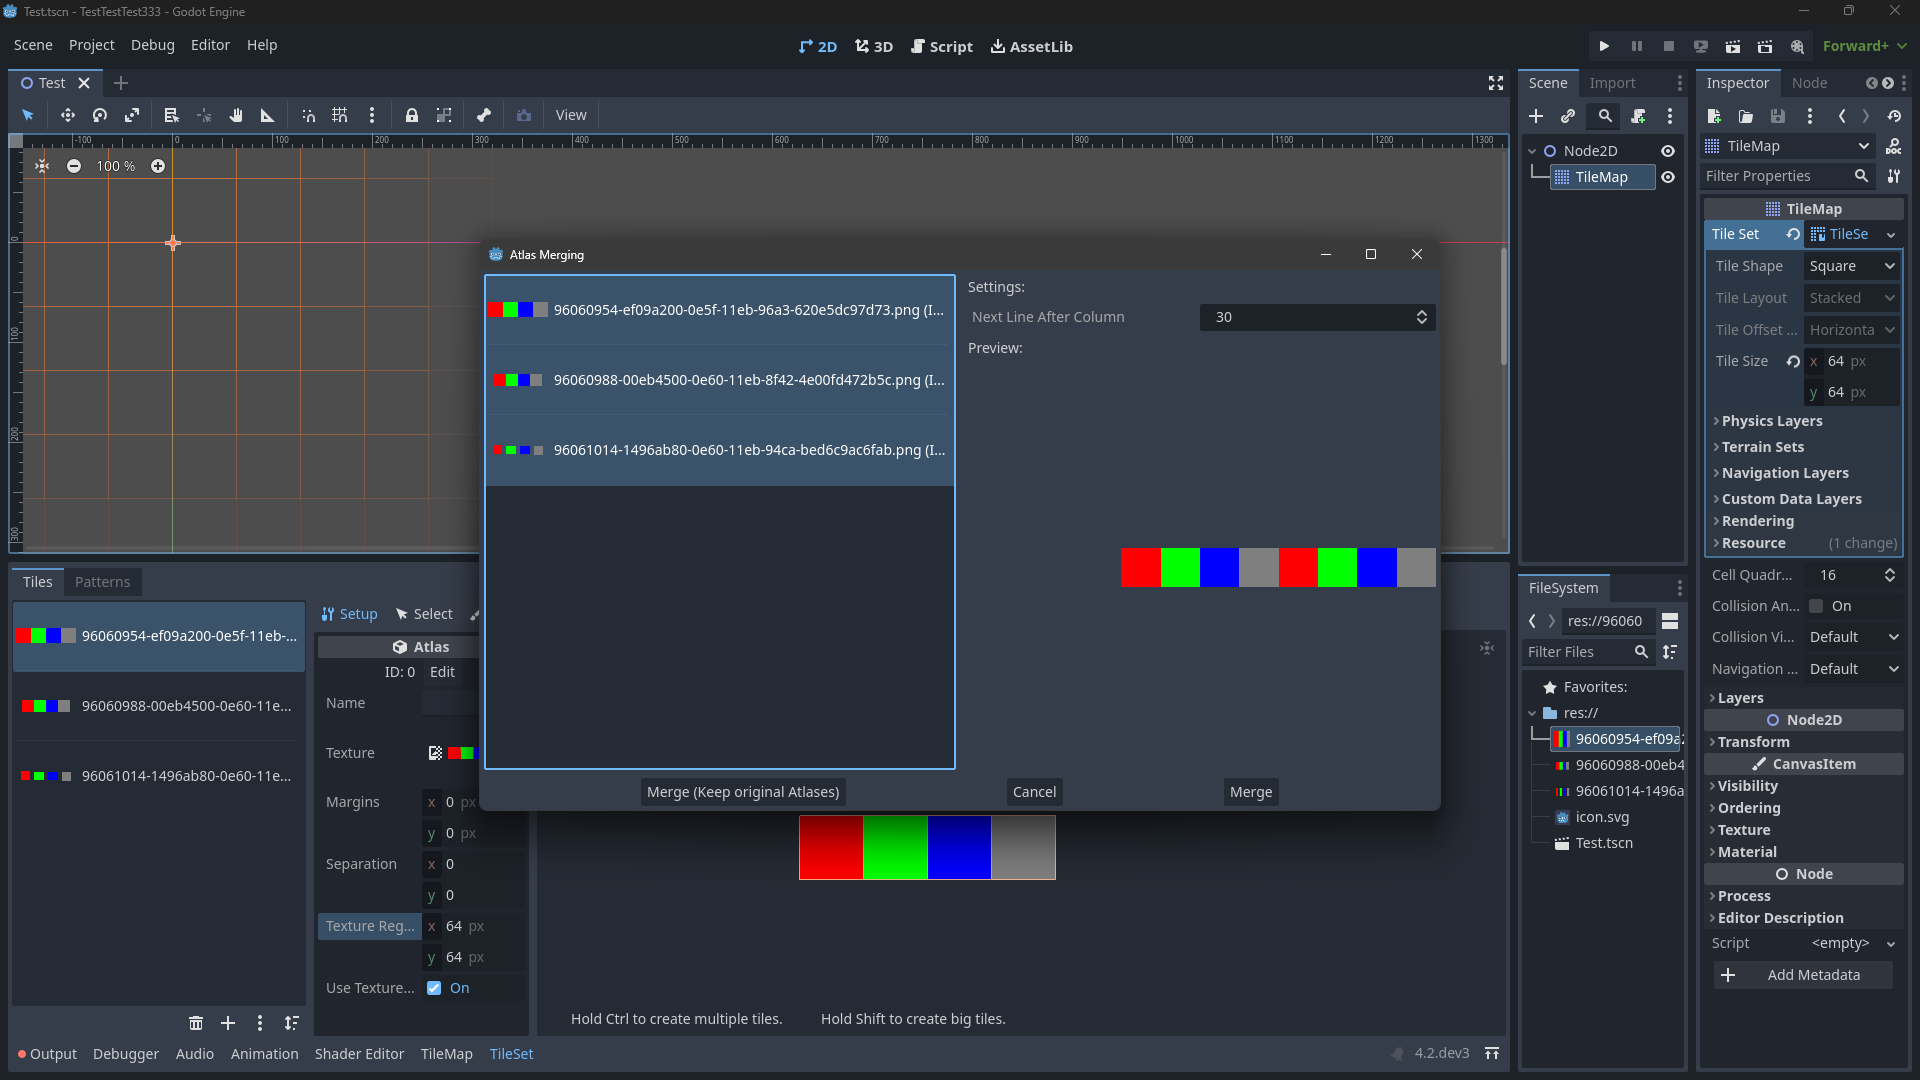Select the Rotate tool
The image size is (1920, 1080).
[100, 114]
